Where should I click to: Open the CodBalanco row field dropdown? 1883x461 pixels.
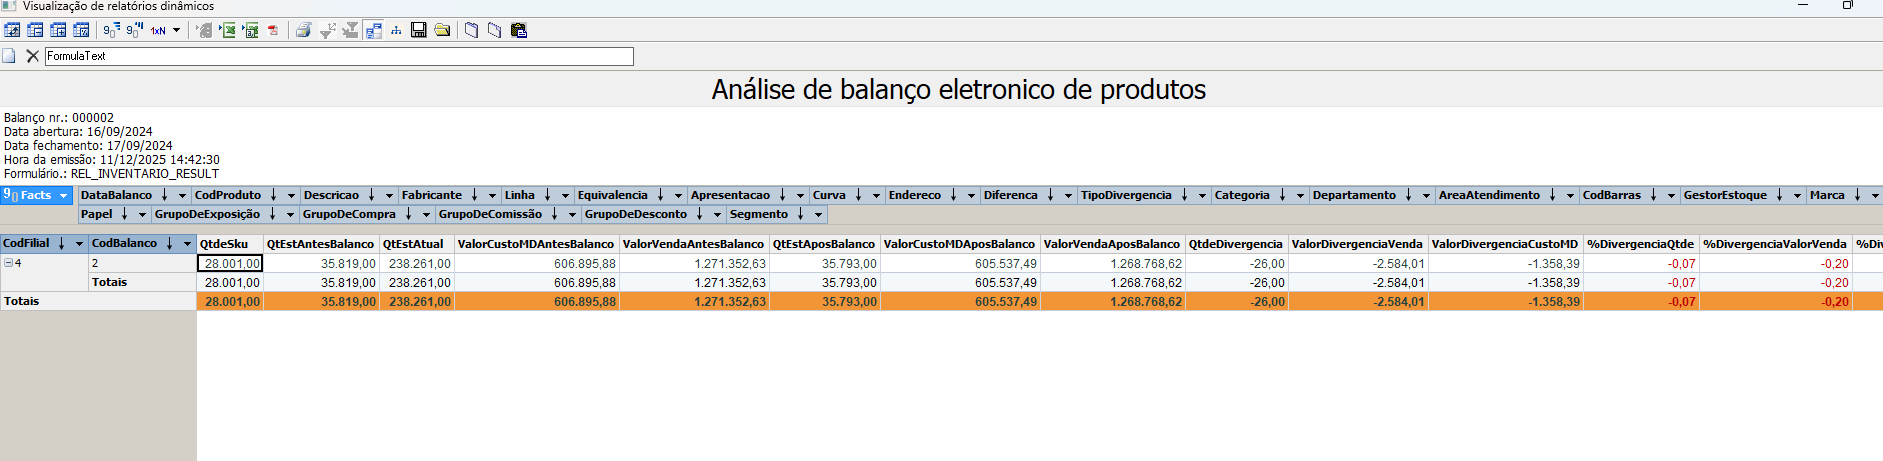[x=187, y=244]
